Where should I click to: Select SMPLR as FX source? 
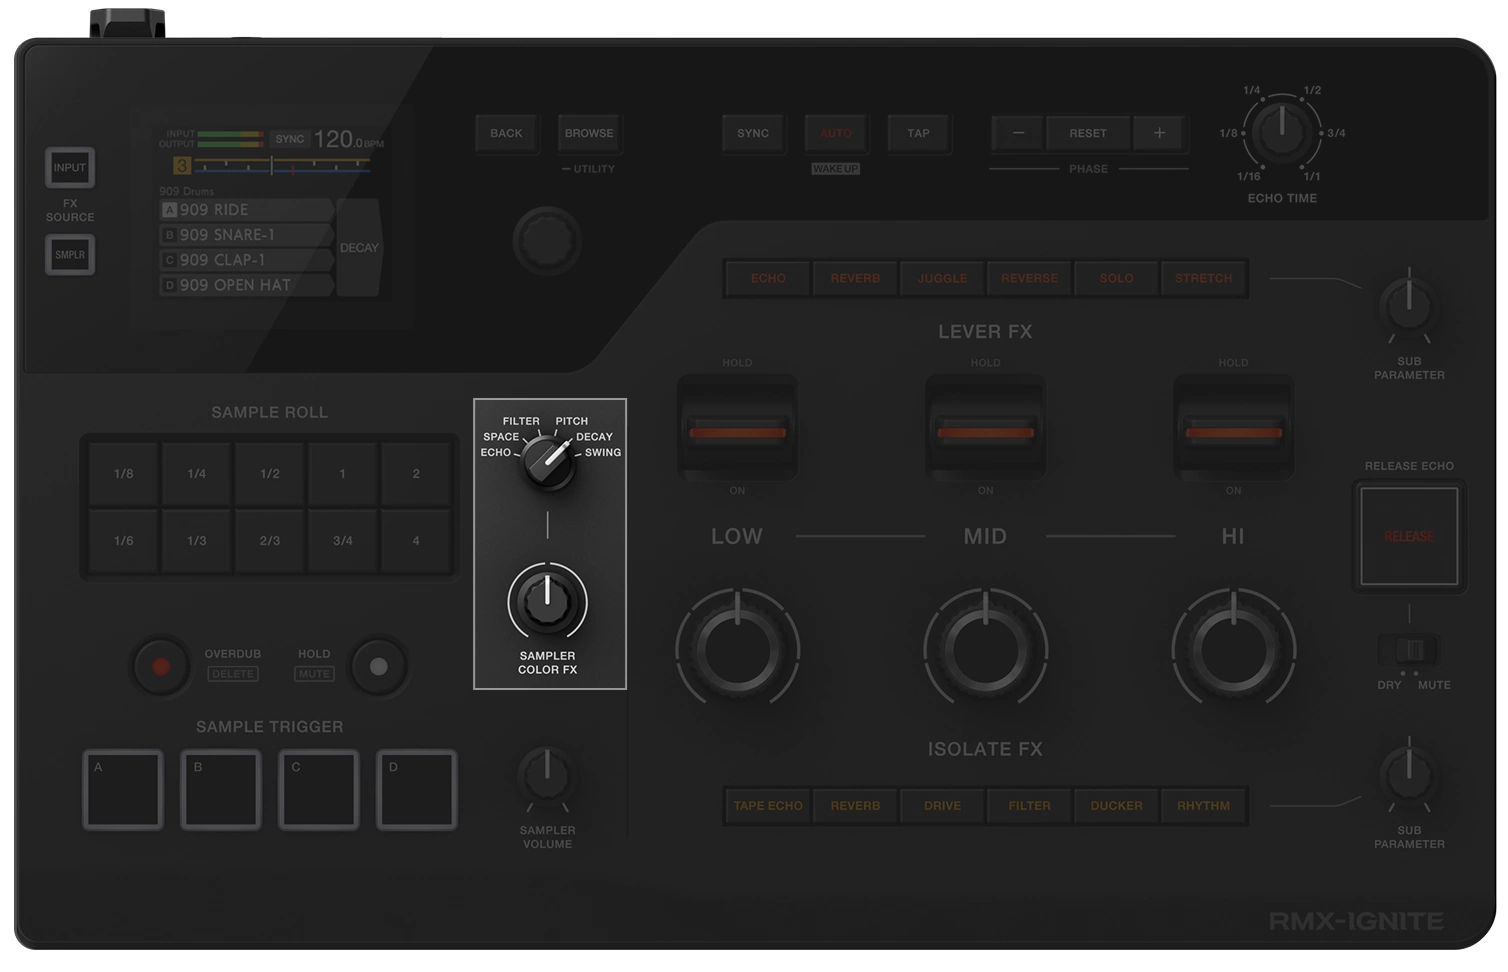(x=70, y=255)
